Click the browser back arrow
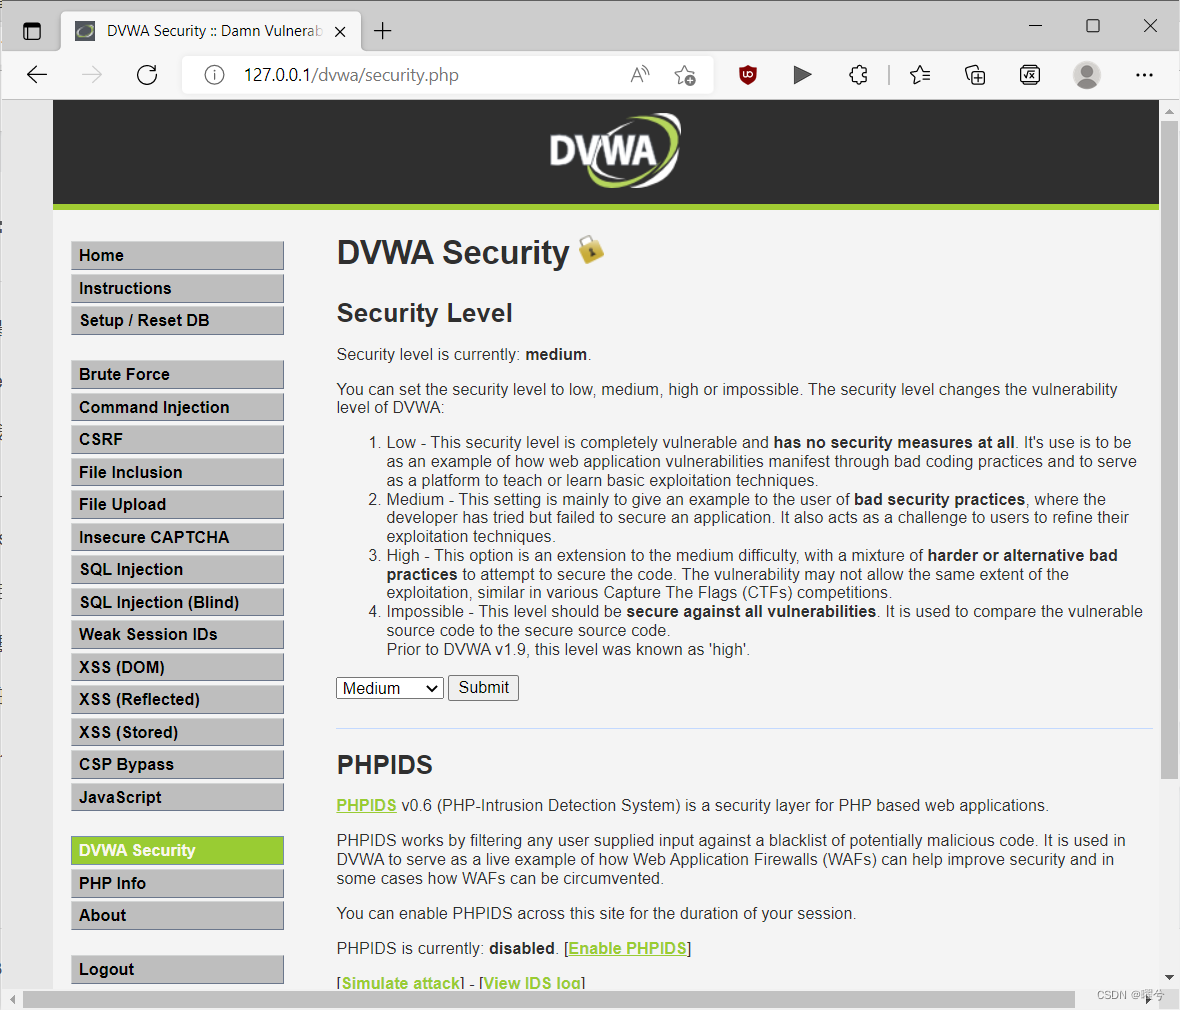The image size is (1180, 1010). [37, 75]
